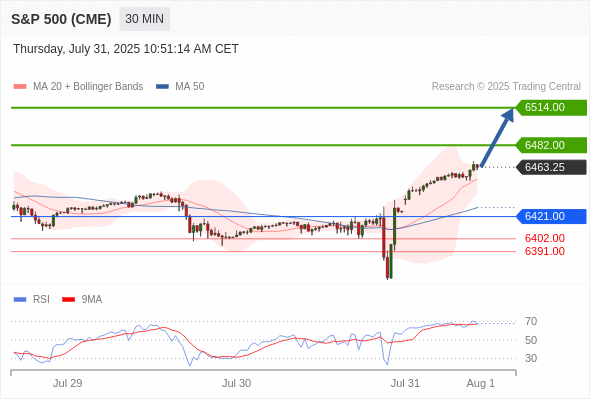This screenshot has width=590, height=400.
Task: Click the RSI 30 axis value
Action: (x=531, y=358)
